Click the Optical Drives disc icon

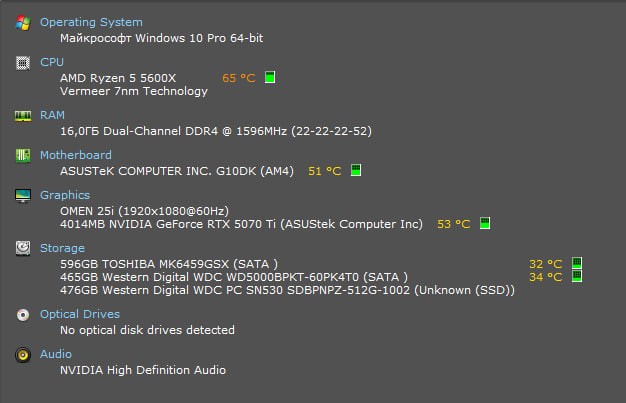(x=23, y=314)
